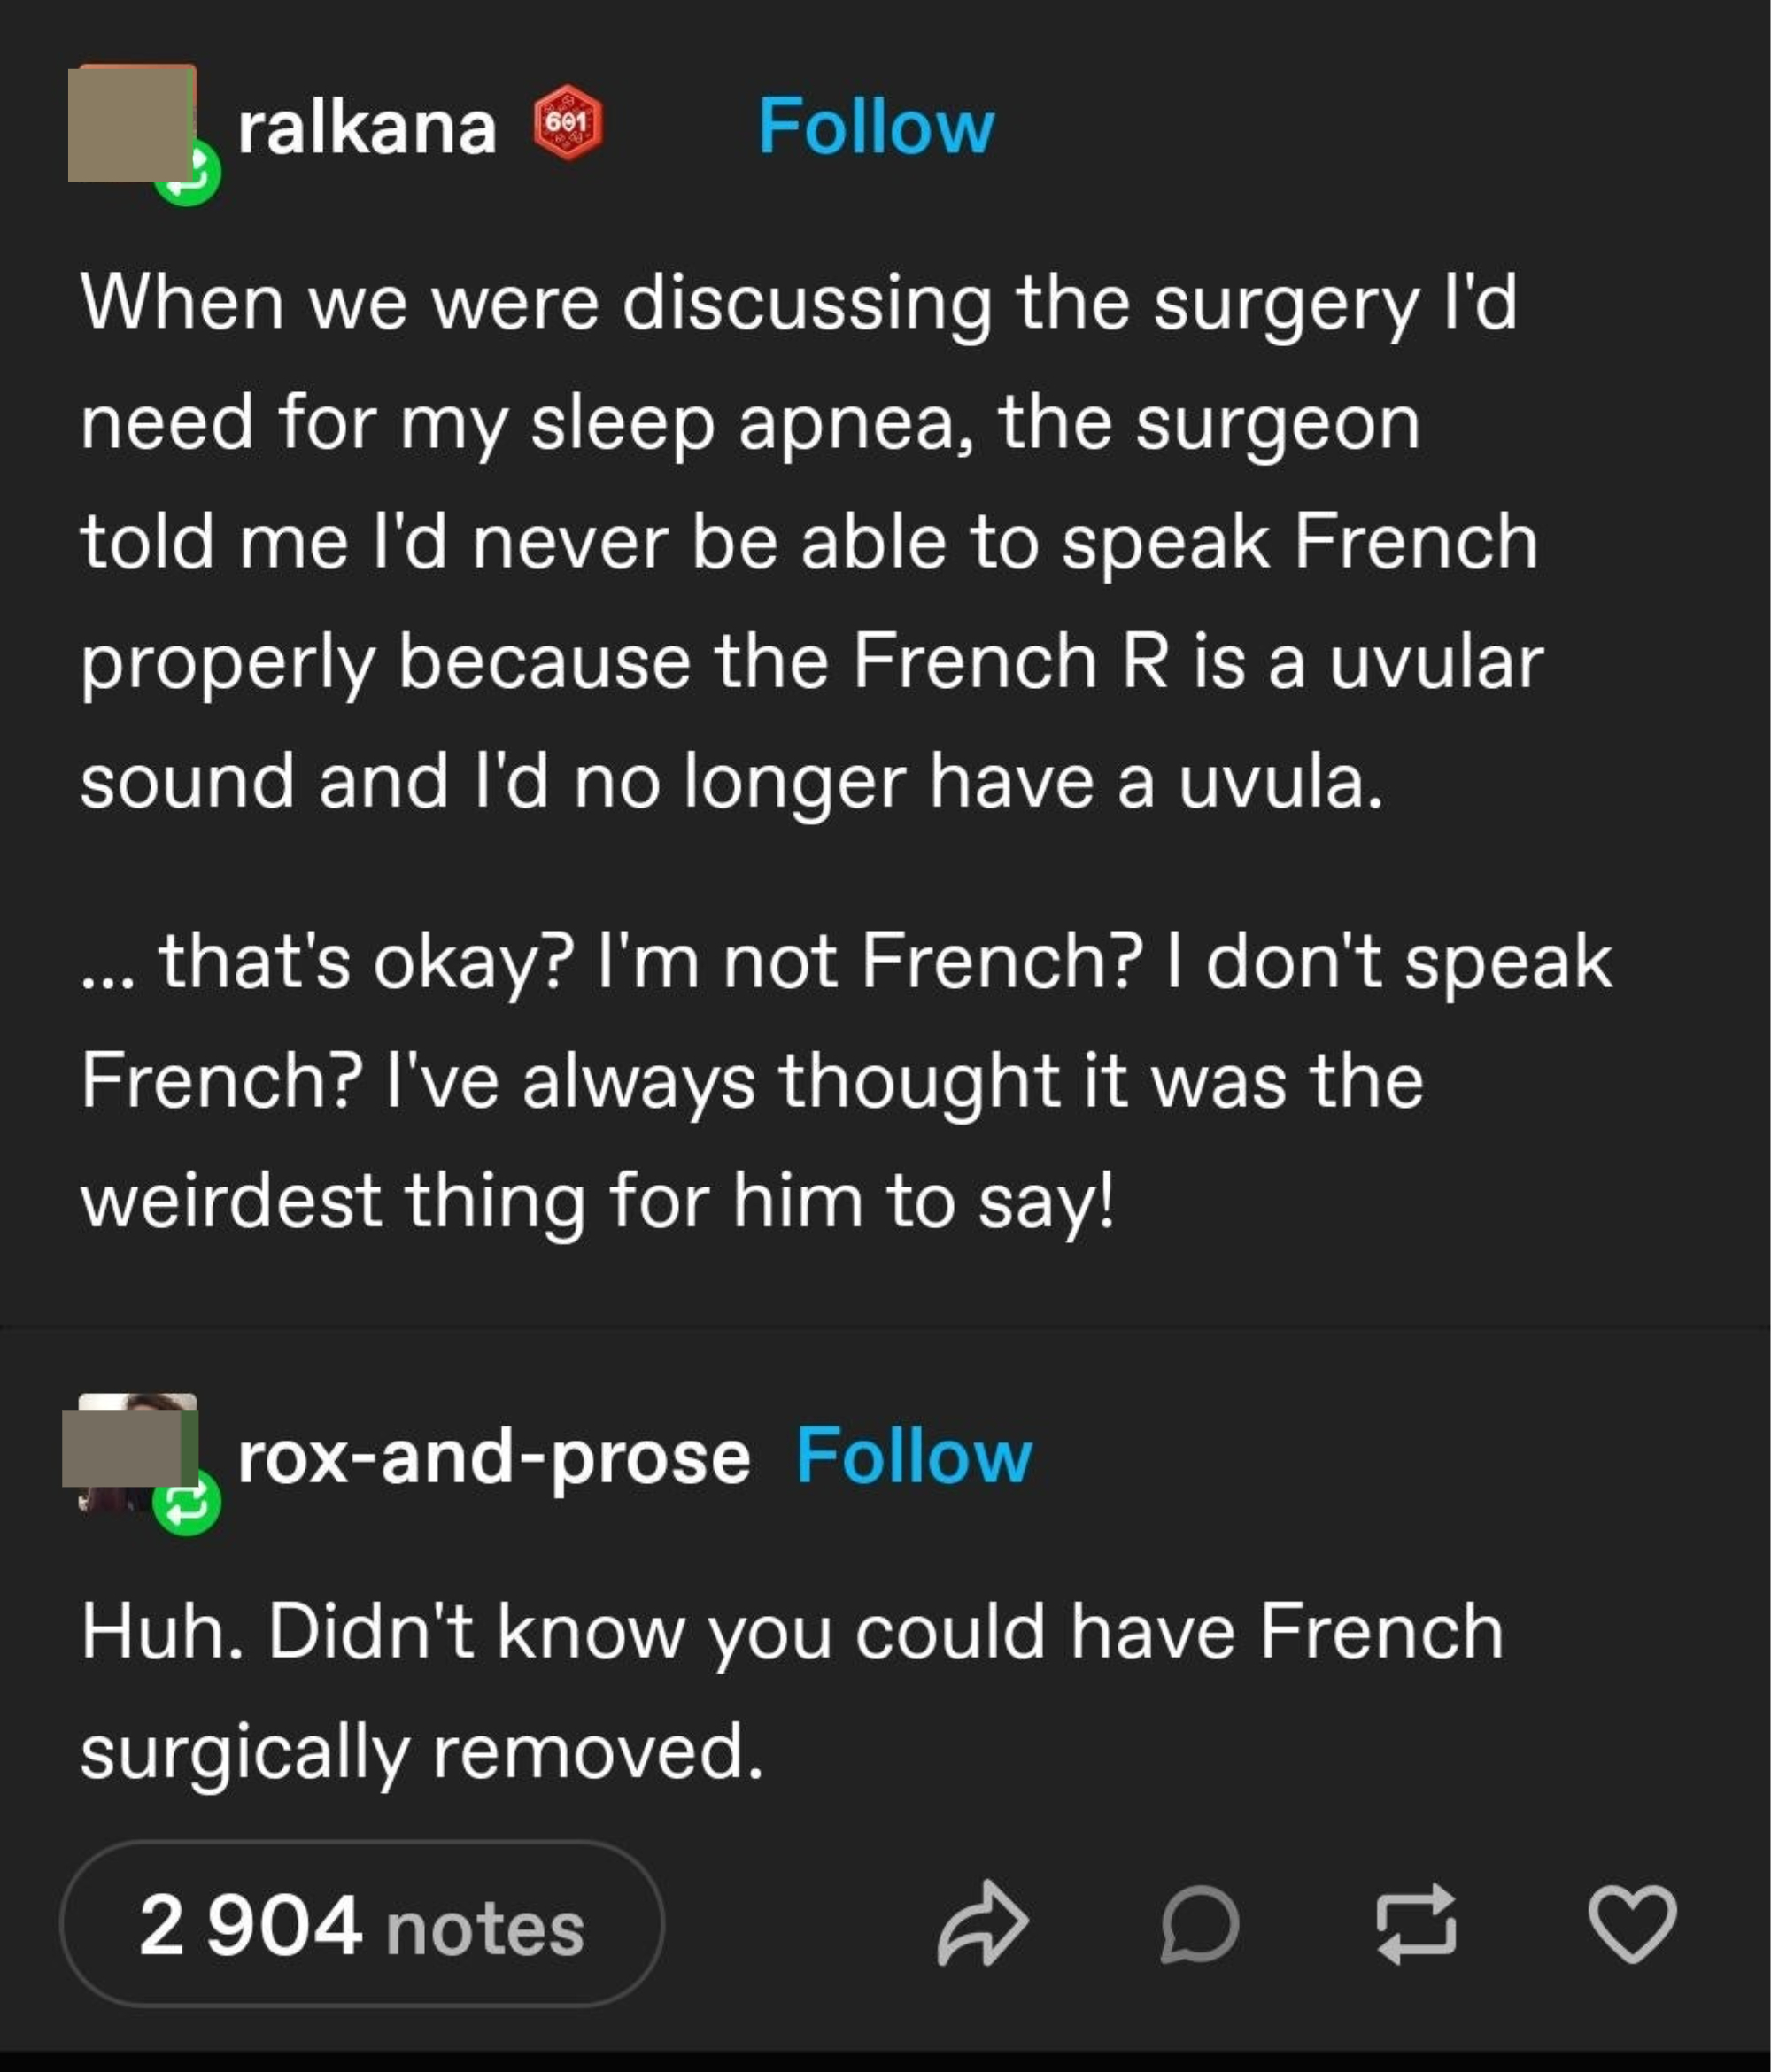Open rox-and-prose's avatar thumbnail

coord(131,1450)
